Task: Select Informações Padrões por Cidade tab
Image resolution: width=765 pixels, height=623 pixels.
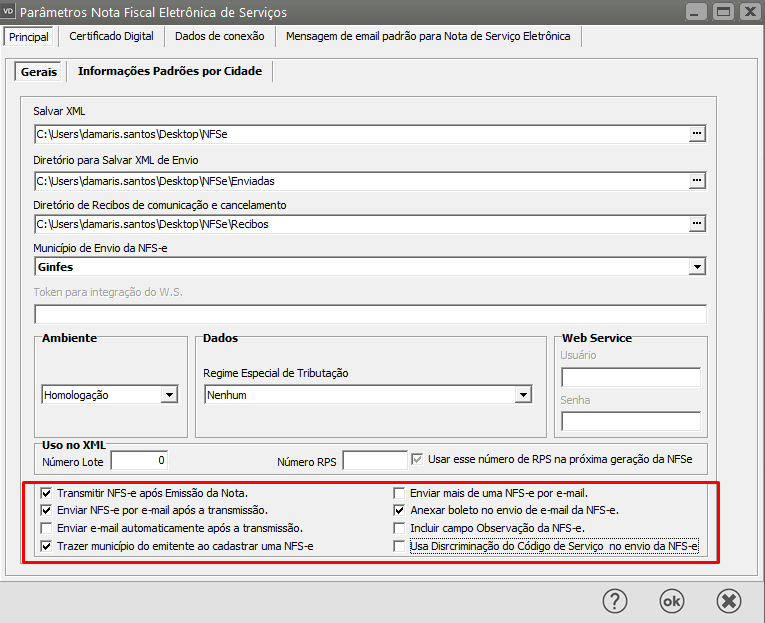Action: pos(170,72)
